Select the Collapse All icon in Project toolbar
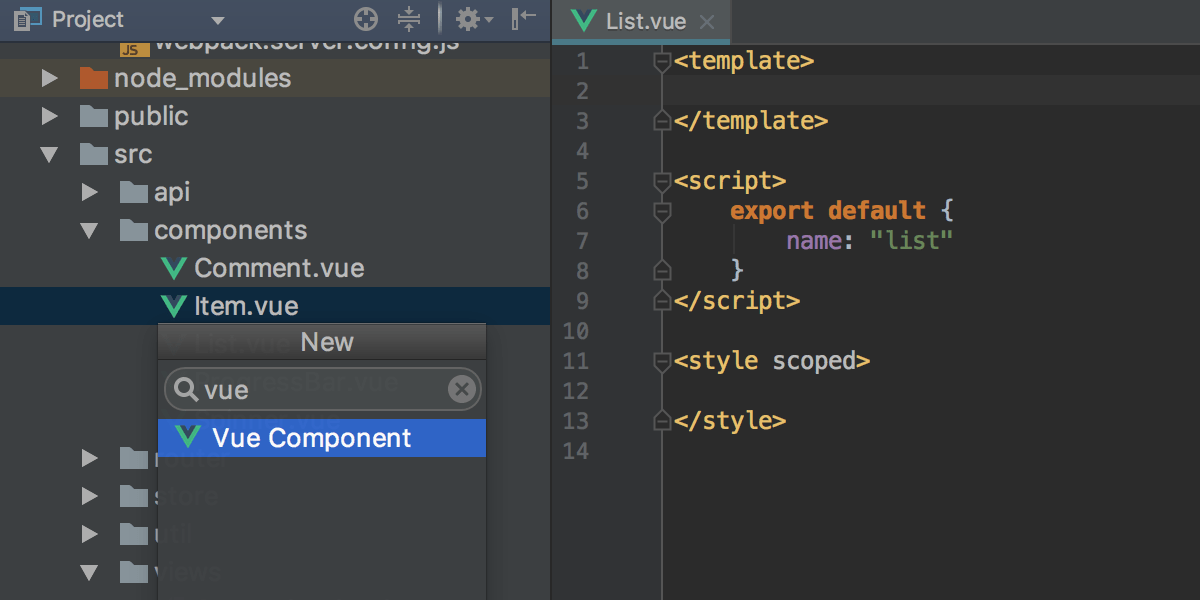The height and width of the screenshot is (600, 1200). (x=409, y=19)
